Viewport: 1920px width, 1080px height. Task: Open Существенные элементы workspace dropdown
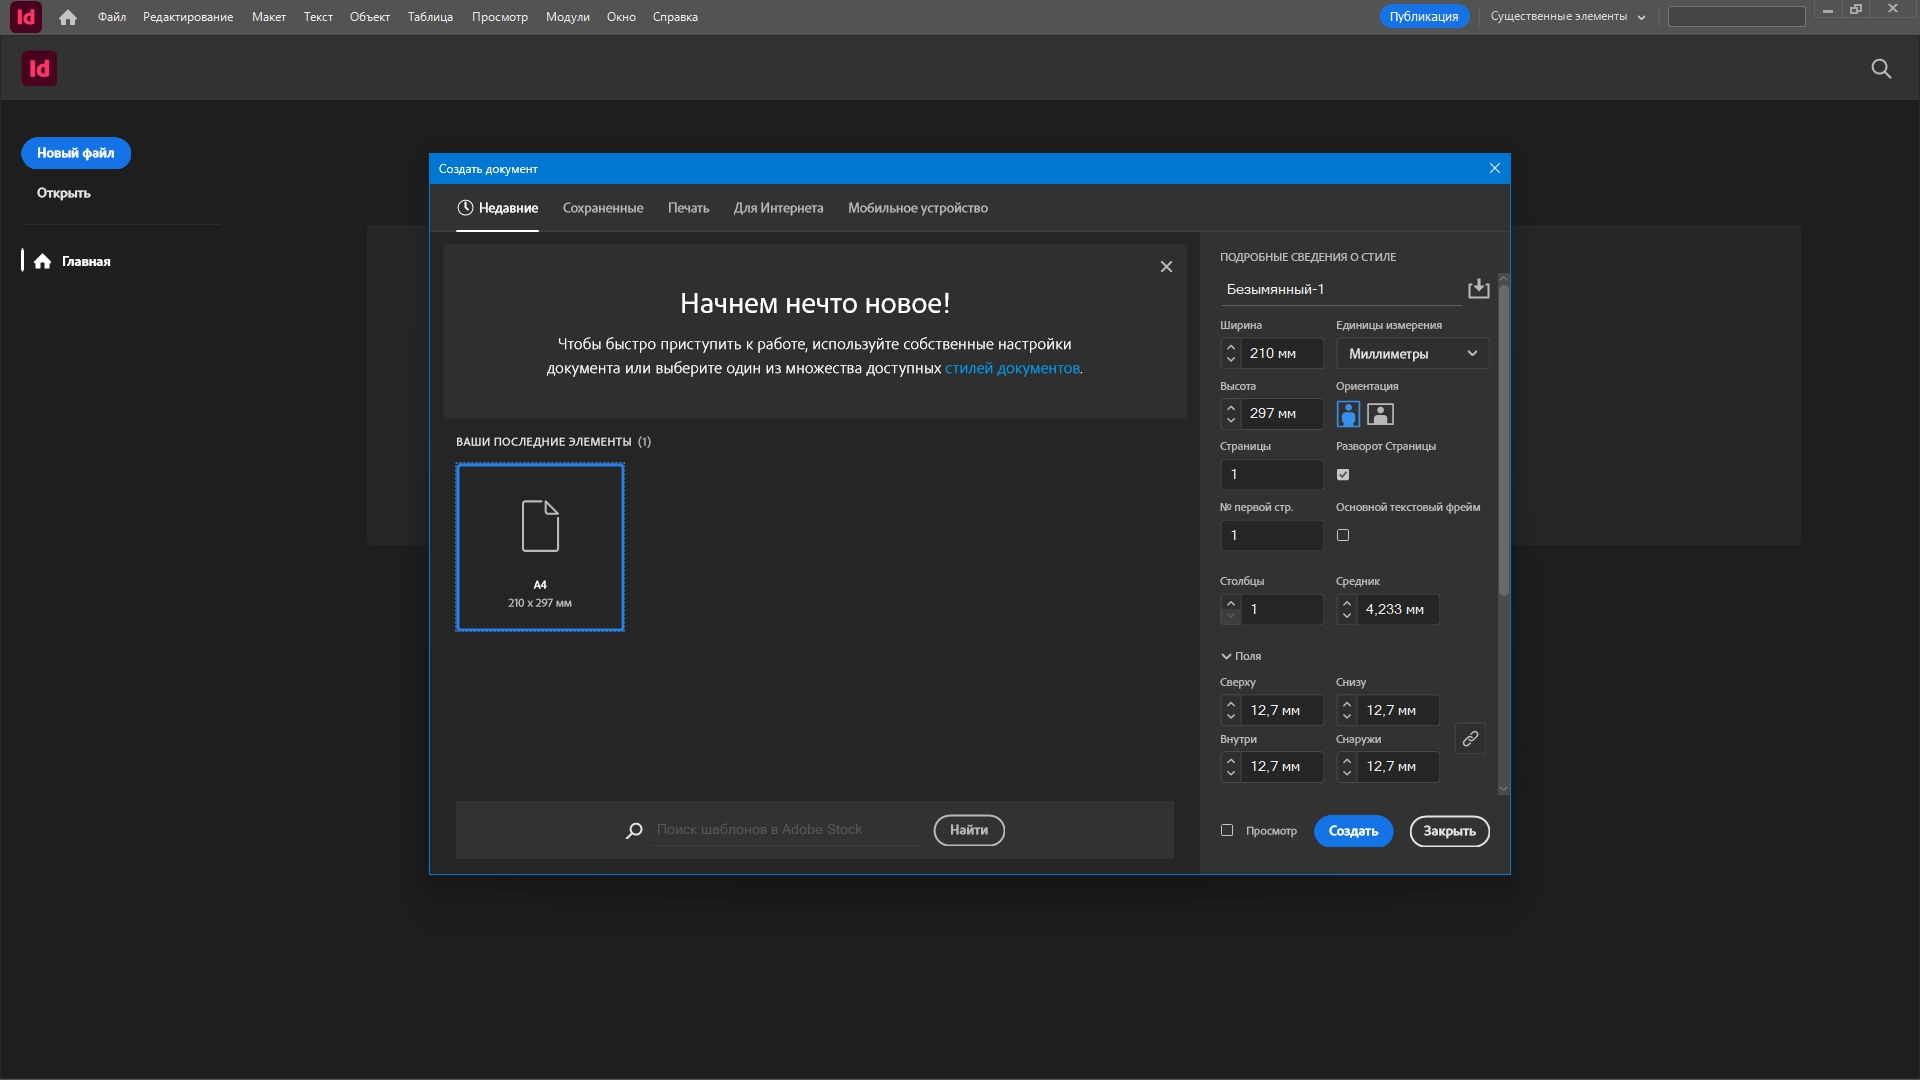tap(1567, 17)
